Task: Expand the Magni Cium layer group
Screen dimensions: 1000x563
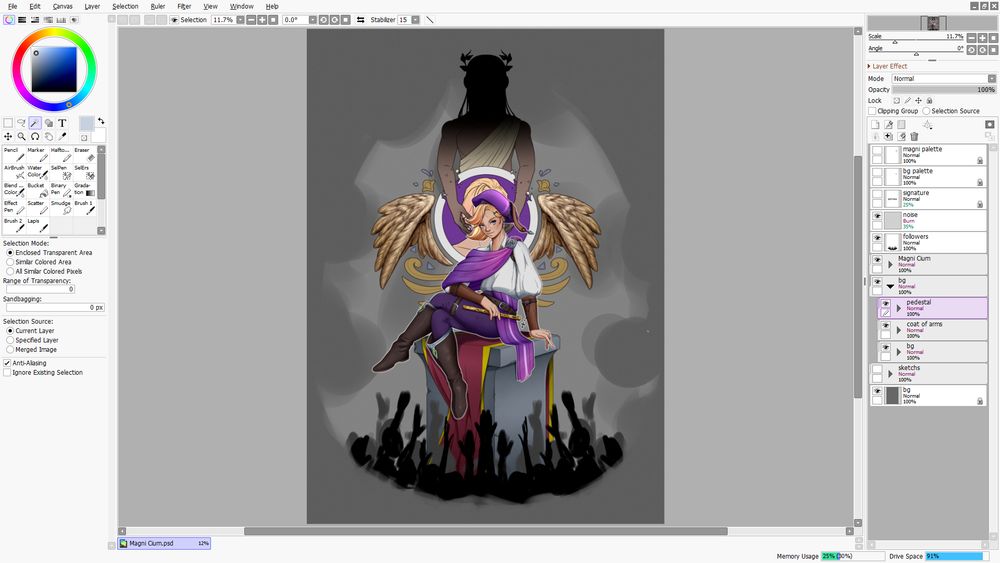Action: 890,264
